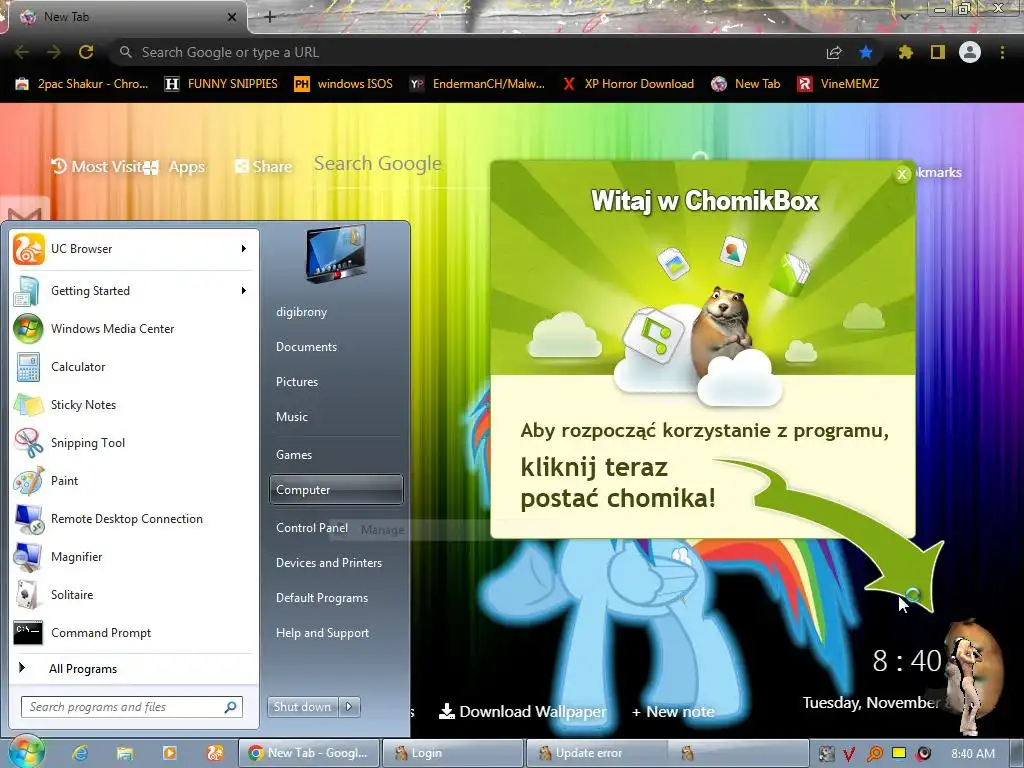Open Getting Started in Start menu
The image size is (1024, 768).
(133, 291)
